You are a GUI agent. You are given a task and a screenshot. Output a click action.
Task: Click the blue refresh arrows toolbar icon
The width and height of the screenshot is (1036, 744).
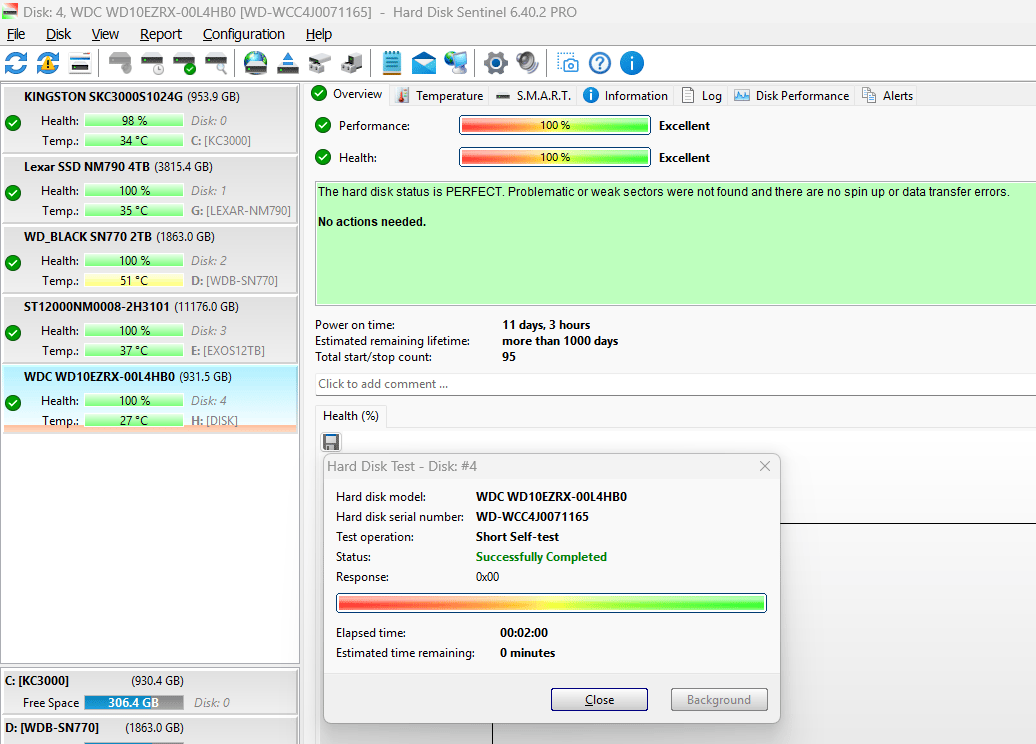(x=16, y=63)
